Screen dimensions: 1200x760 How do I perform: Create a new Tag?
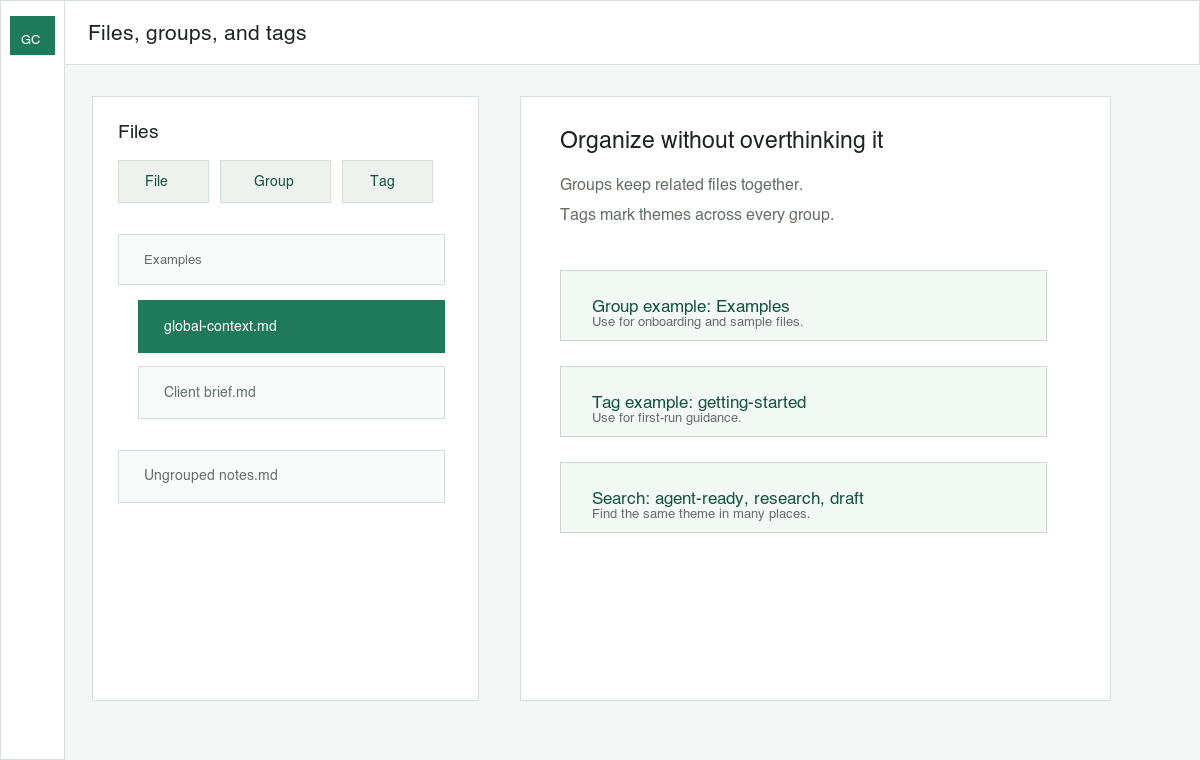pyautogui.click(x=387, y=181)
